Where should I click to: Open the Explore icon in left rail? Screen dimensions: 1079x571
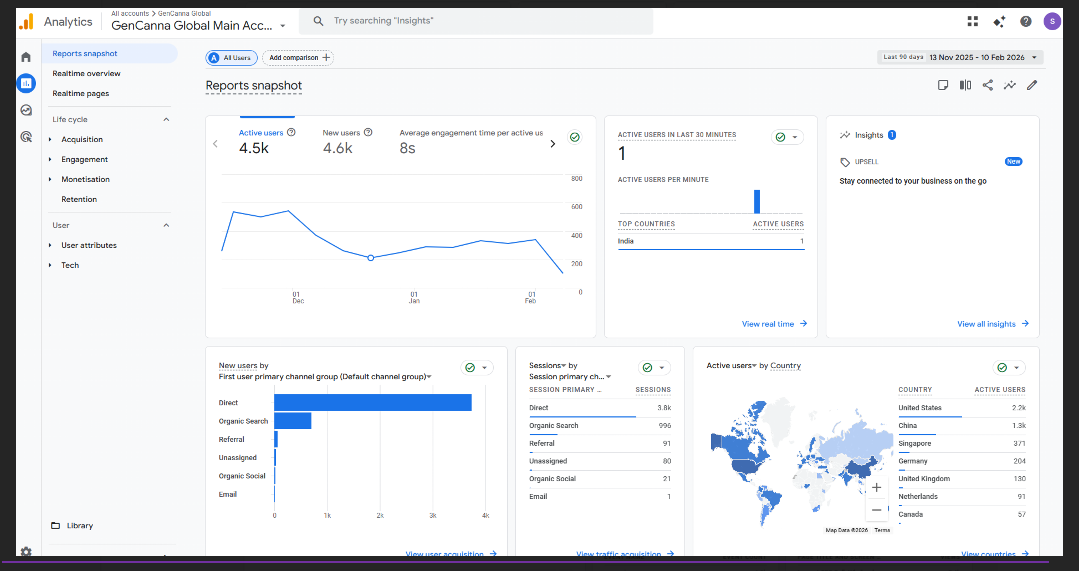click(x=26, y=110)
